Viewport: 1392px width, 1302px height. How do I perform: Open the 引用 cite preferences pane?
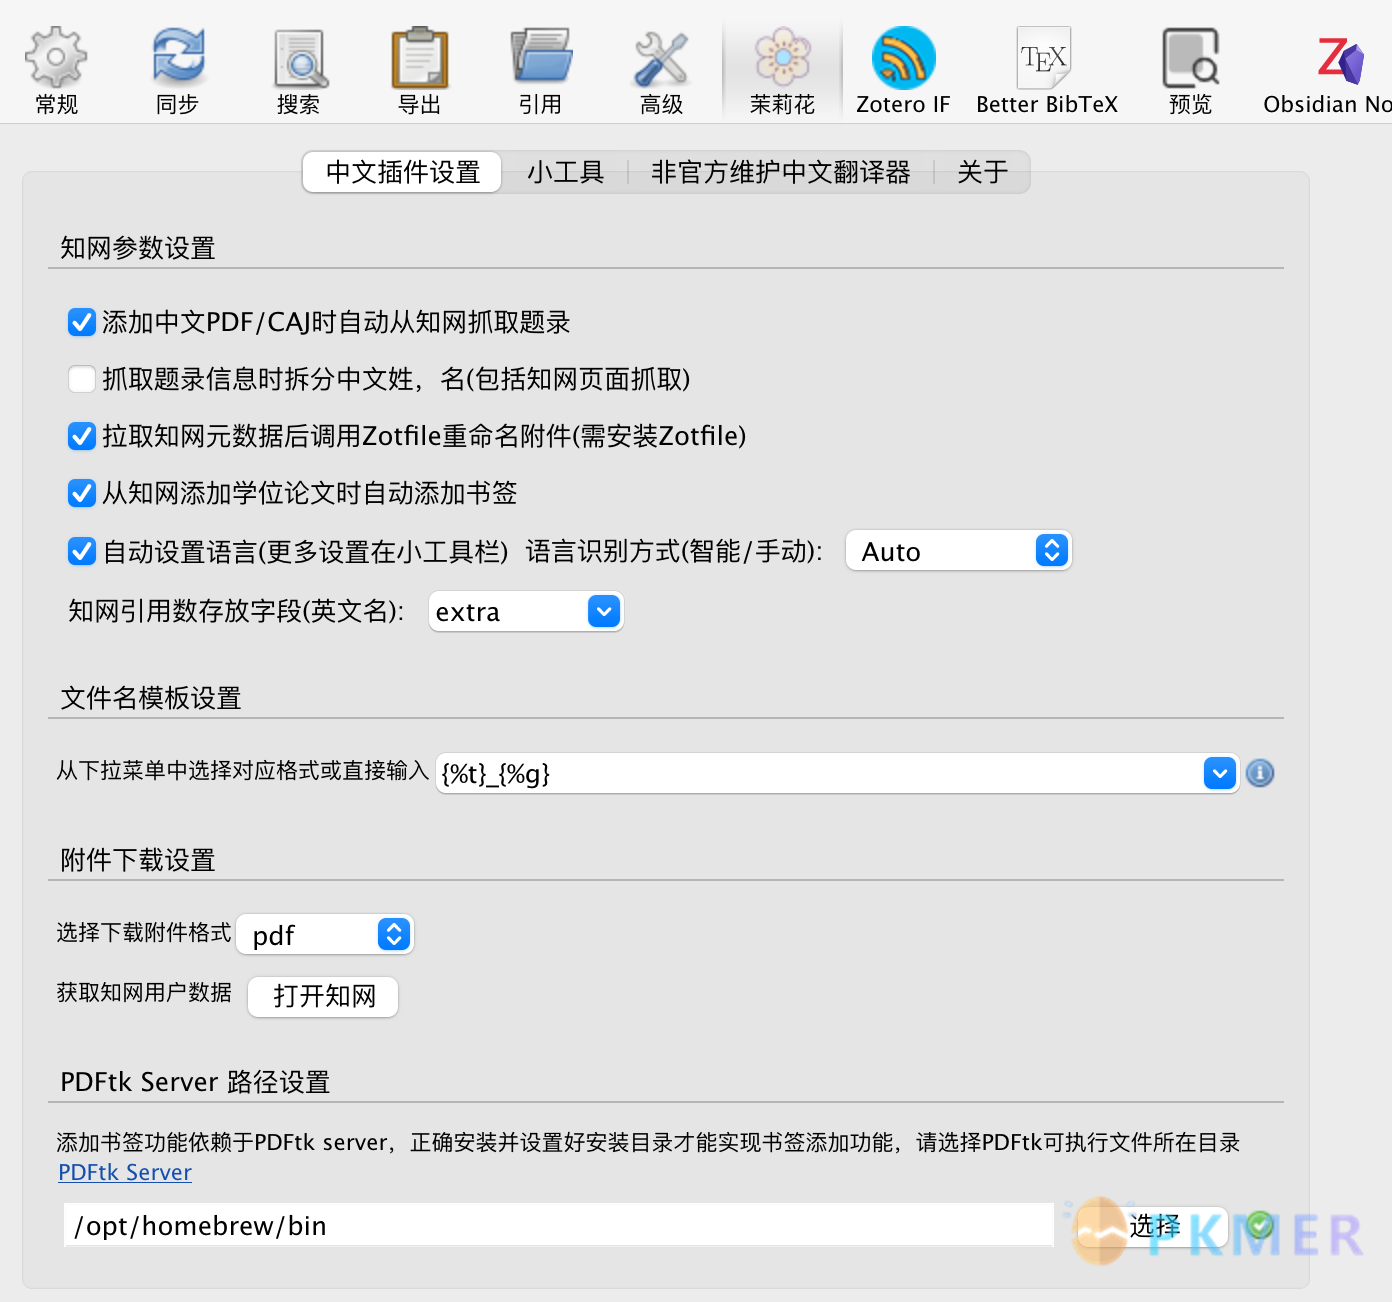[541, 70]
